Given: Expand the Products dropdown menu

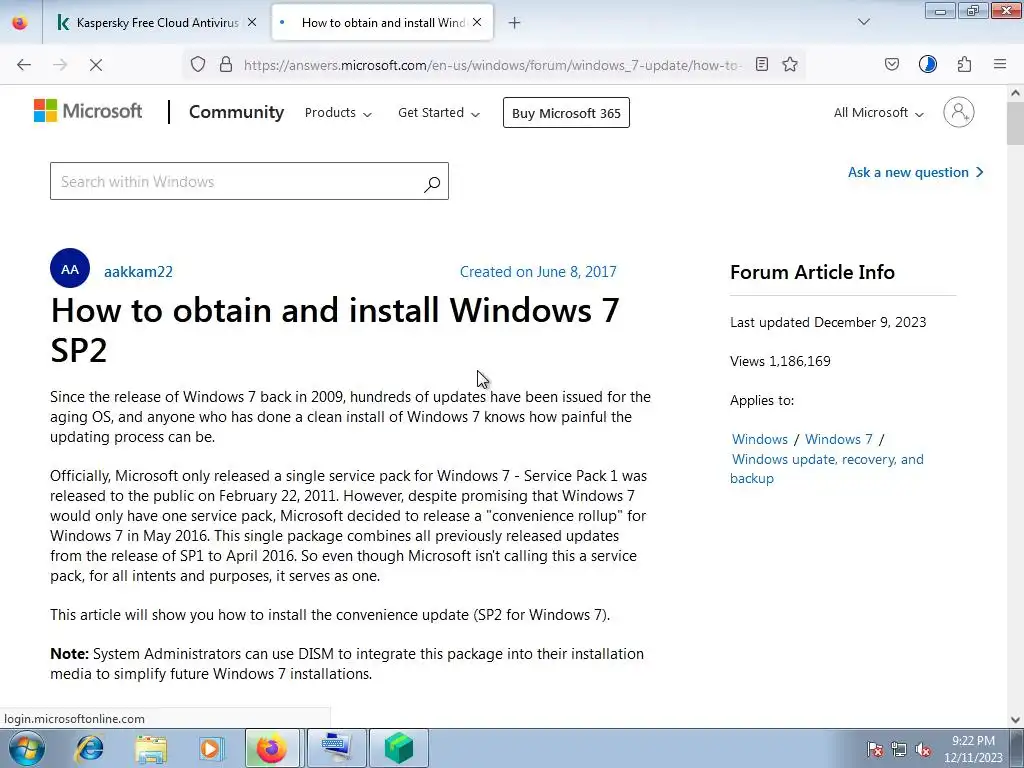Looking at the screenshot, I should point(338,113).
